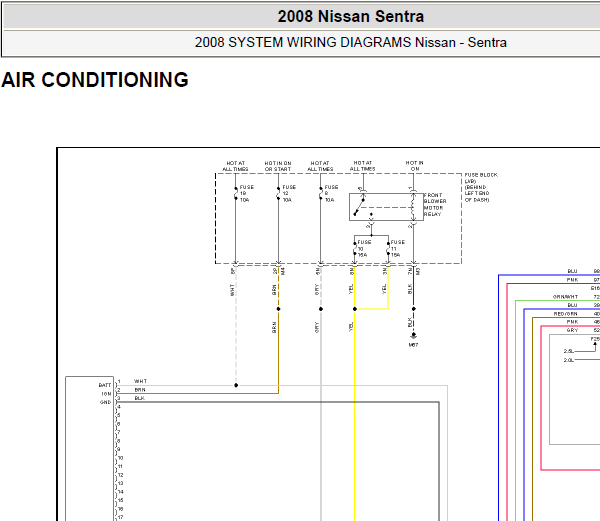
Task: Click 'BRN' wire label at pin 2
Action: pyautogui.click(x=140, y=390)
